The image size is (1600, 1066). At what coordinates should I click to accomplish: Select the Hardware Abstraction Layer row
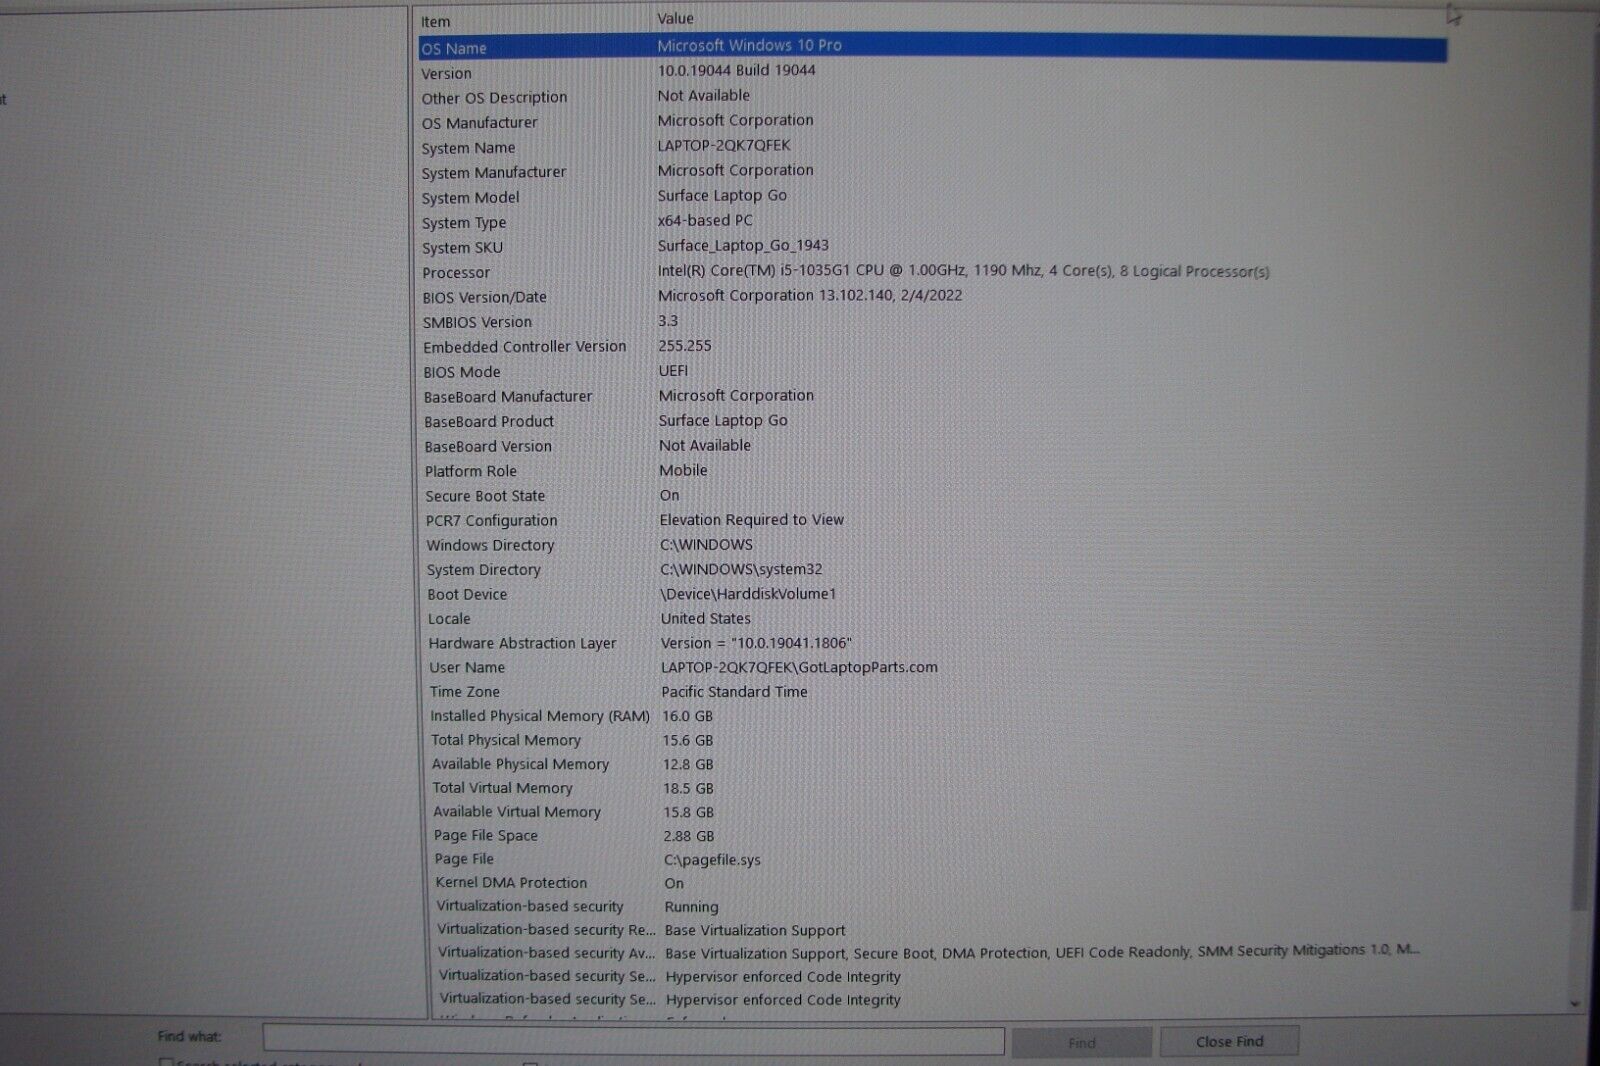[x=932, y=643]
